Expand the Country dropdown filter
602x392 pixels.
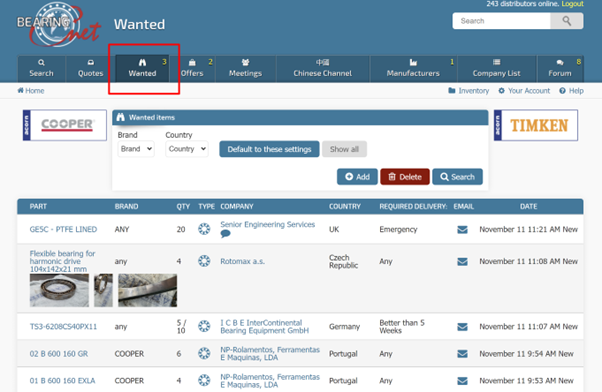coord(187,149)
